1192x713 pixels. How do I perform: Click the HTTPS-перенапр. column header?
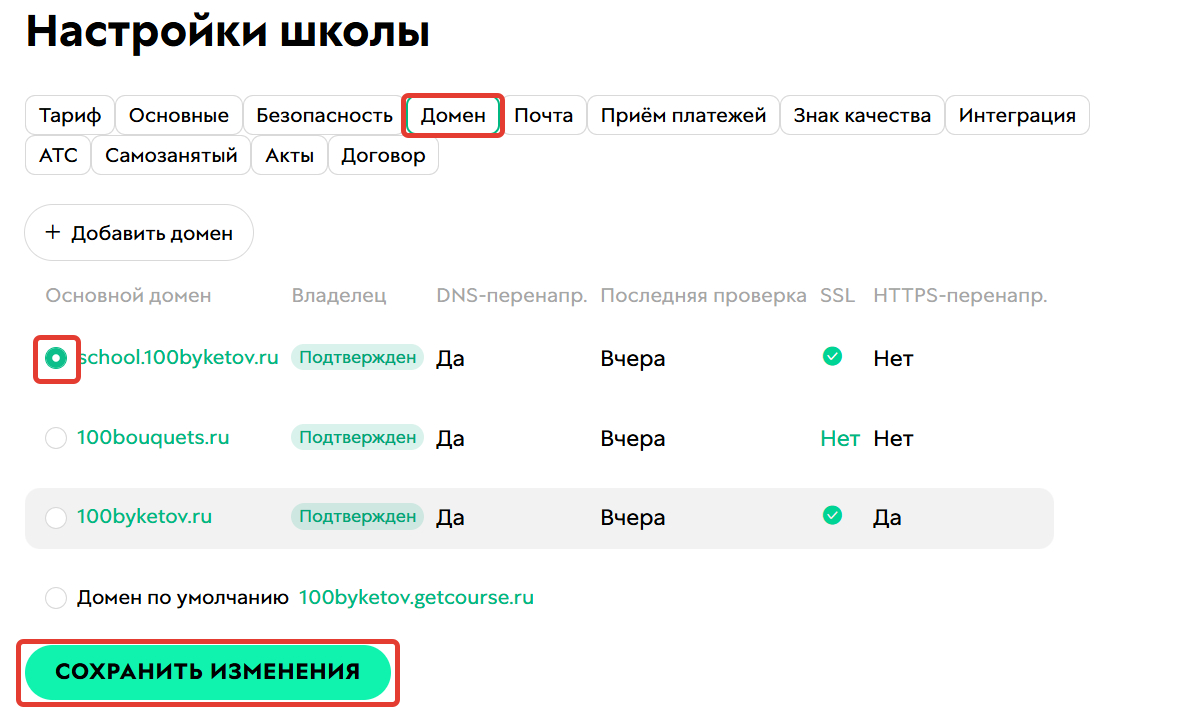960,296
